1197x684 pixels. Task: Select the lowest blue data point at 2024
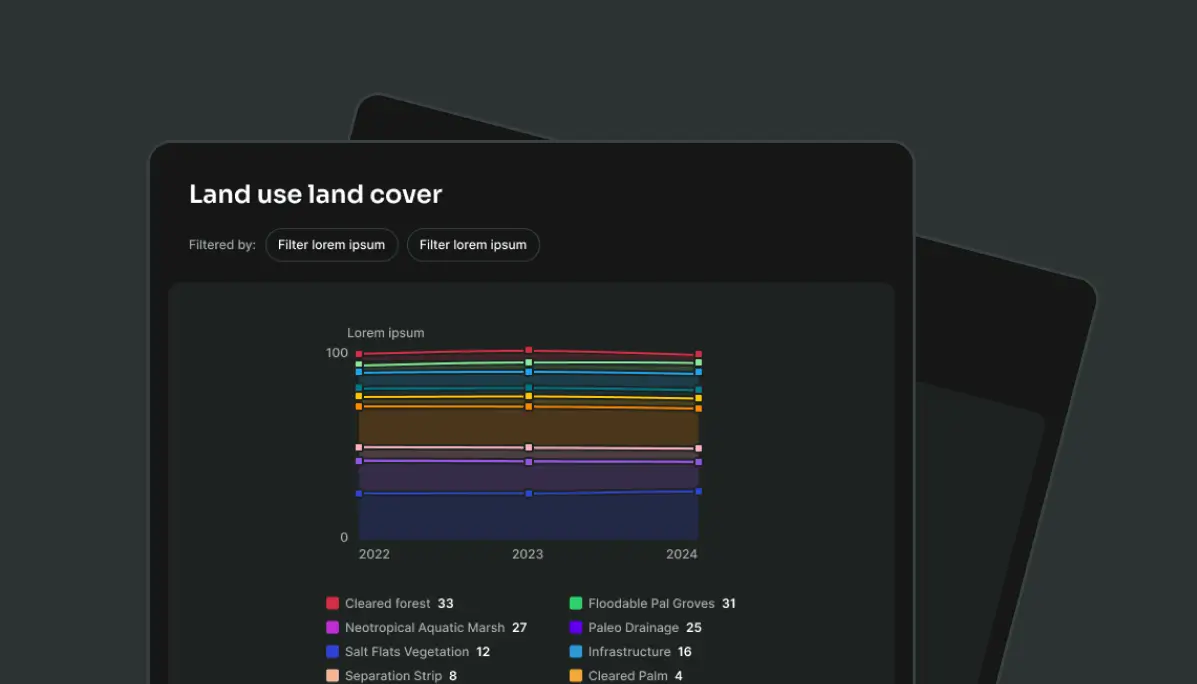698,491
